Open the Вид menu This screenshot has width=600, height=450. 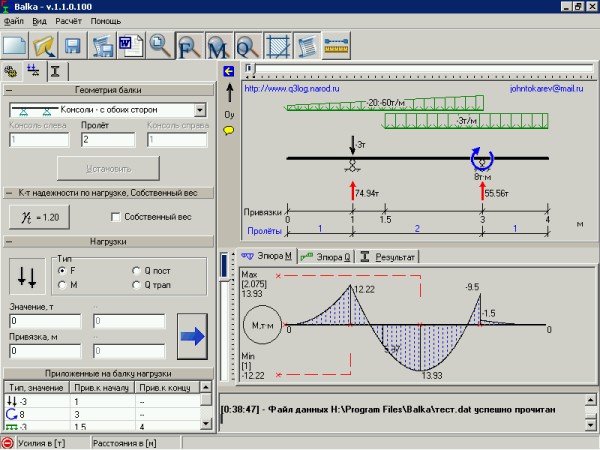click(x=39, y=21)
